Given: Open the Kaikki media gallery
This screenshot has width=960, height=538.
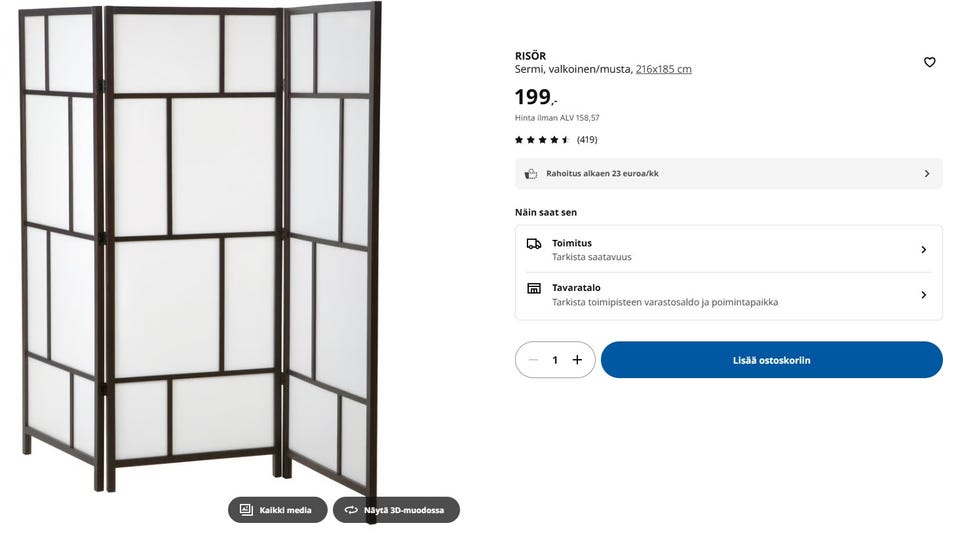Looking at the screenshot, I should 276,510.
